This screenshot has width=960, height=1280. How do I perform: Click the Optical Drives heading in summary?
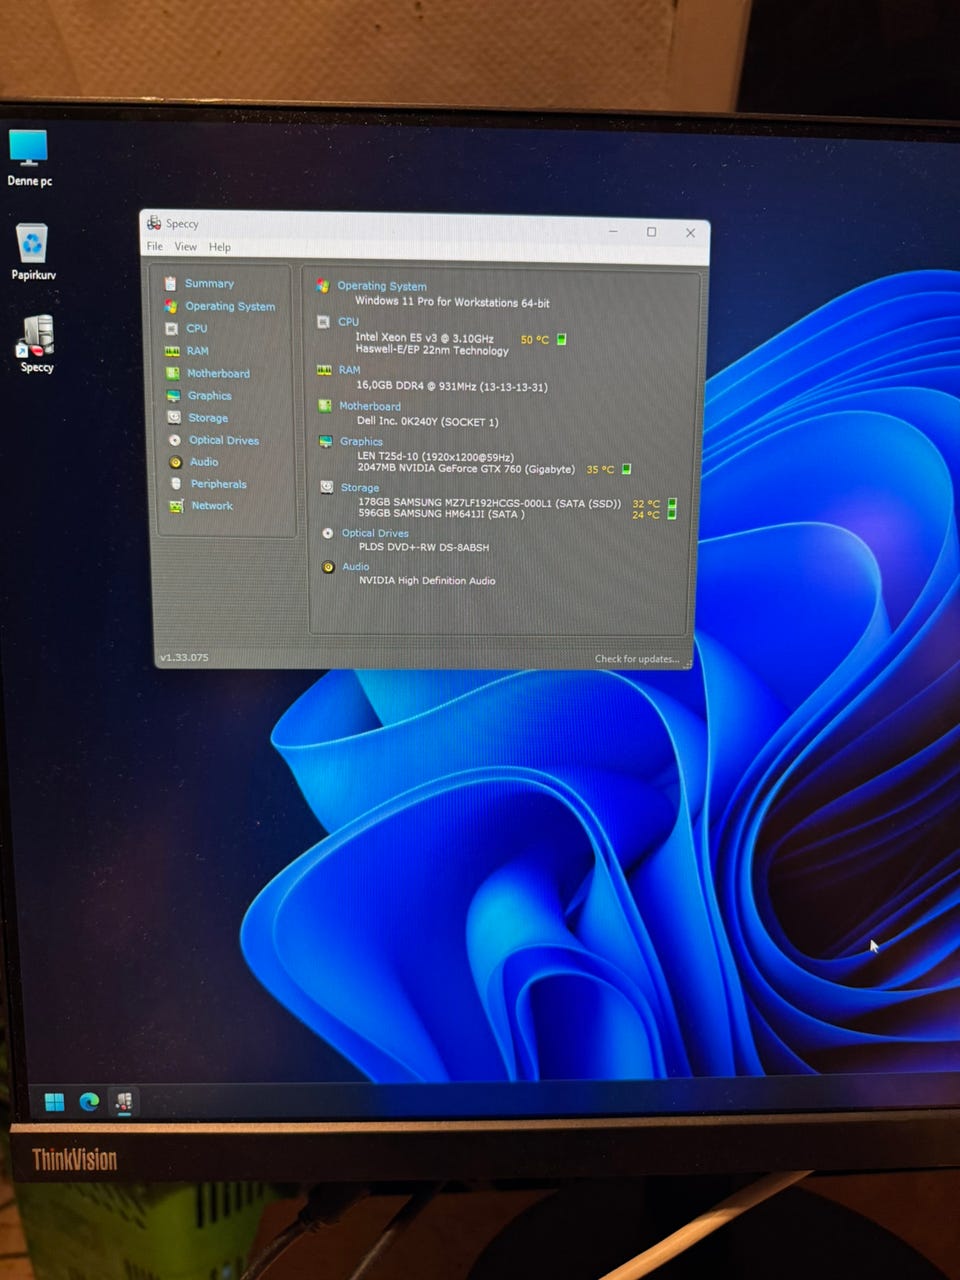coord(375,533)
